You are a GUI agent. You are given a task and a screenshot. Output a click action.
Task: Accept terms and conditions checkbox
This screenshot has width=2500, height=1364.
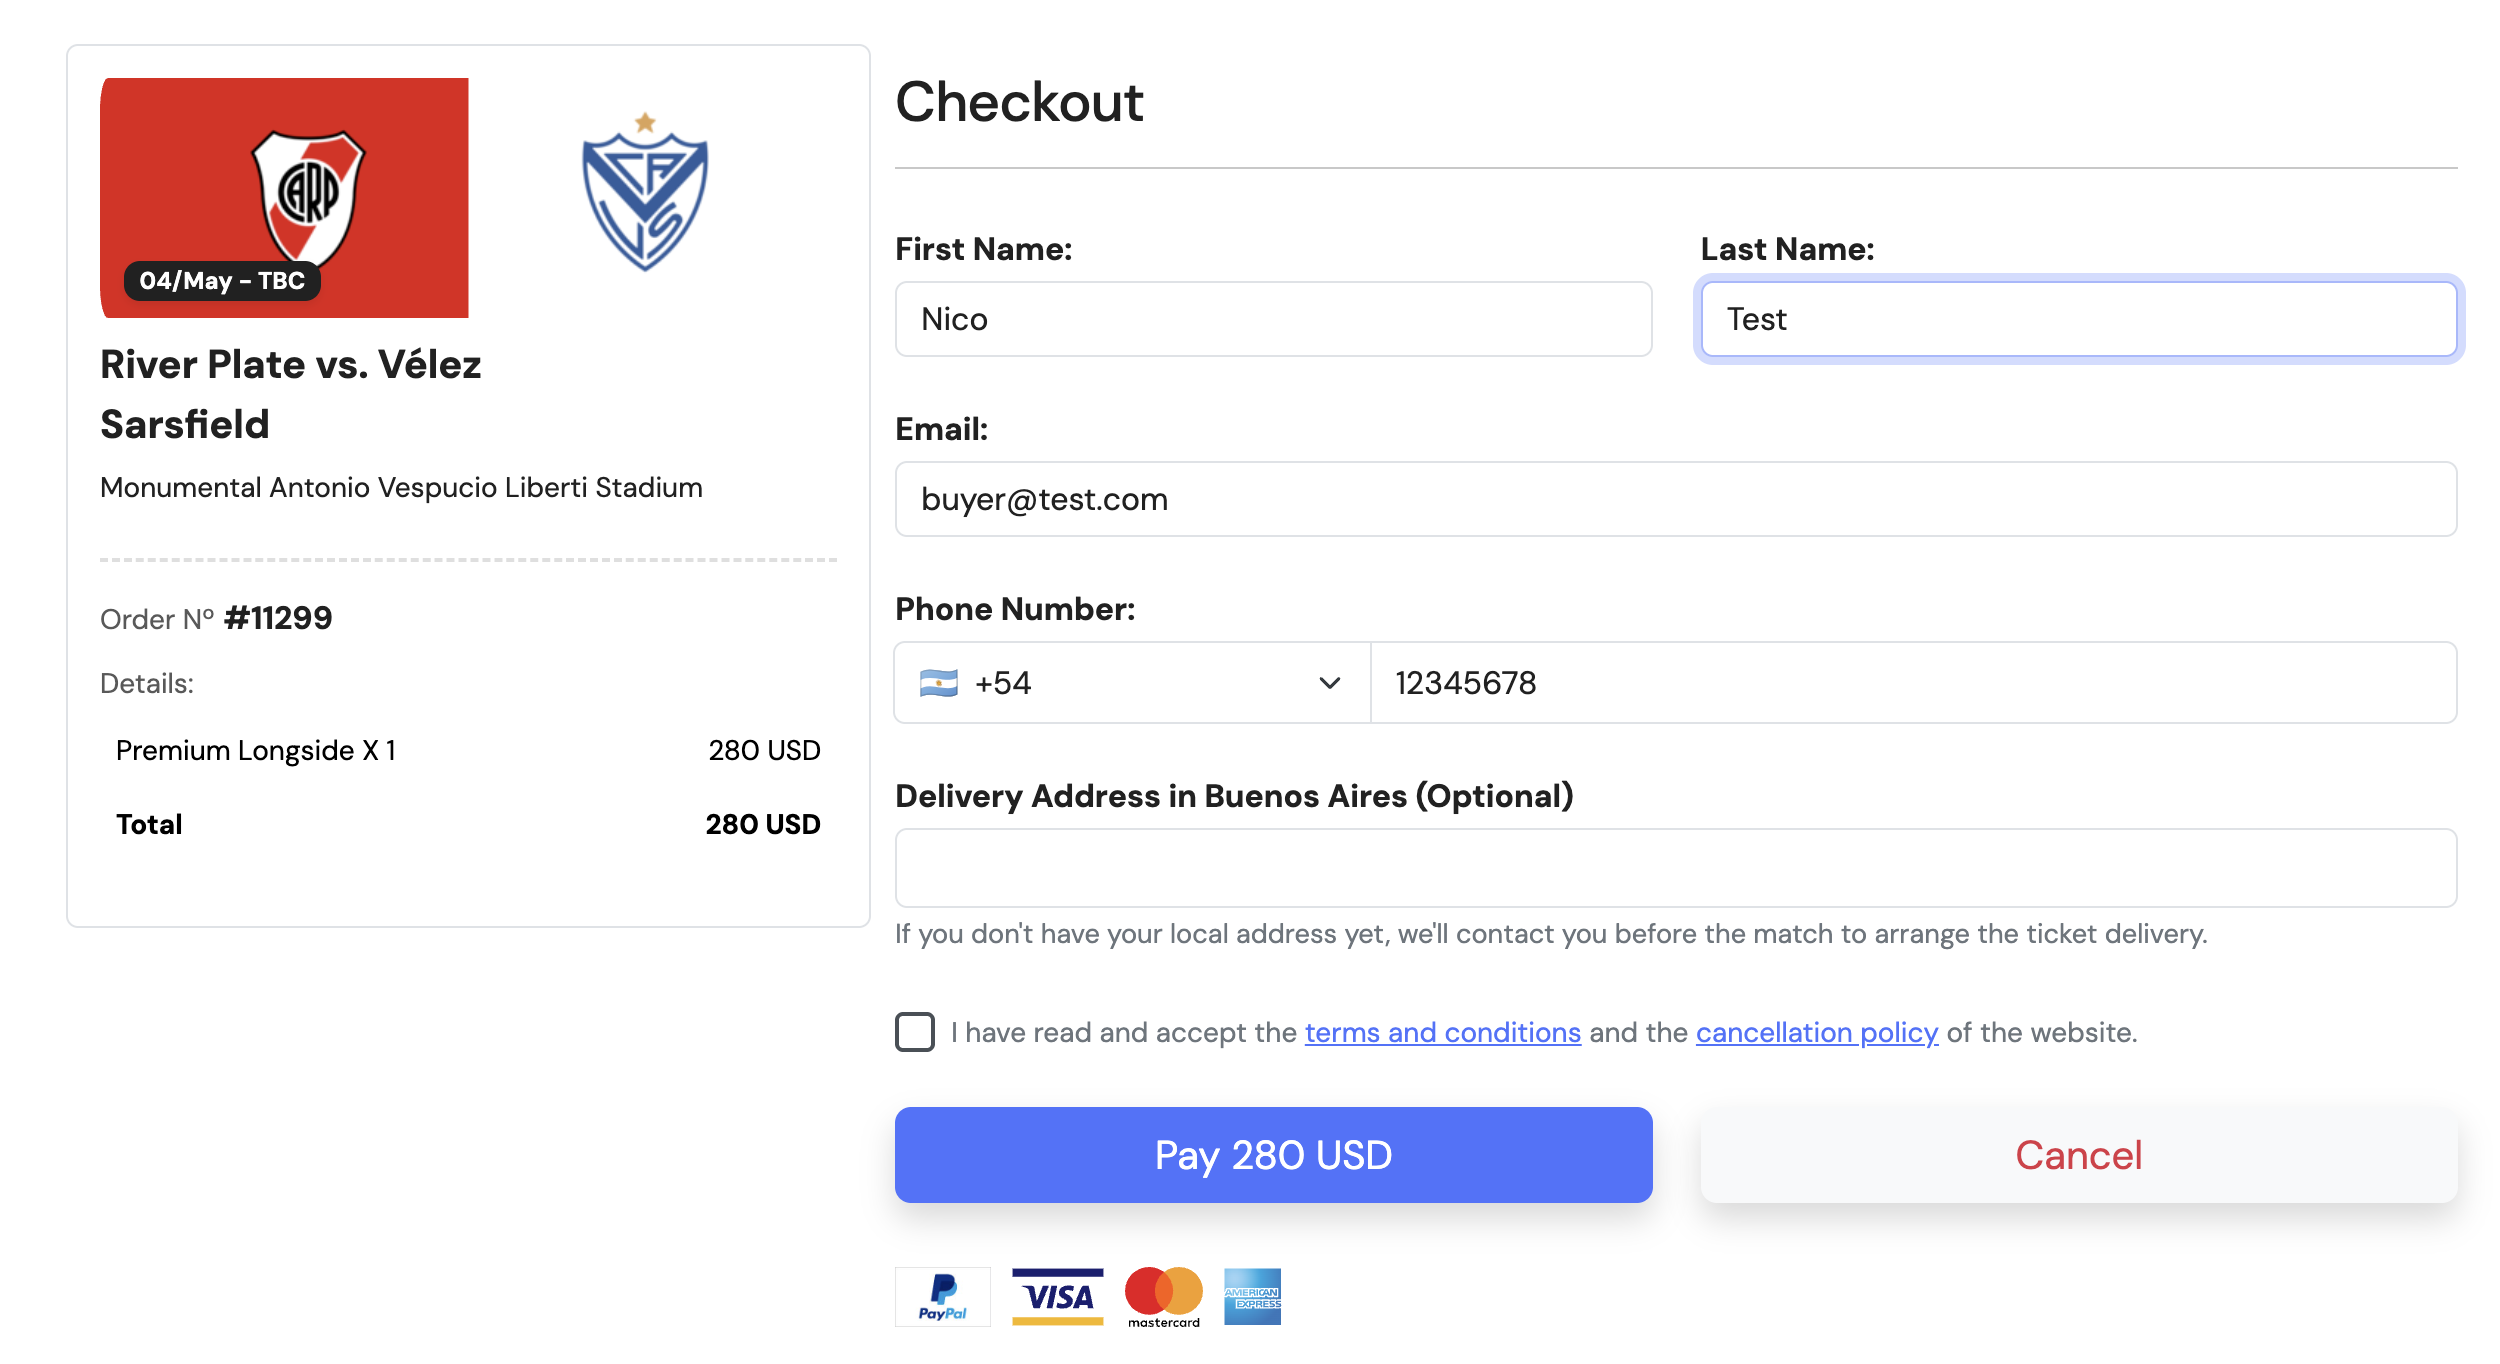(x=914, y=1032)
